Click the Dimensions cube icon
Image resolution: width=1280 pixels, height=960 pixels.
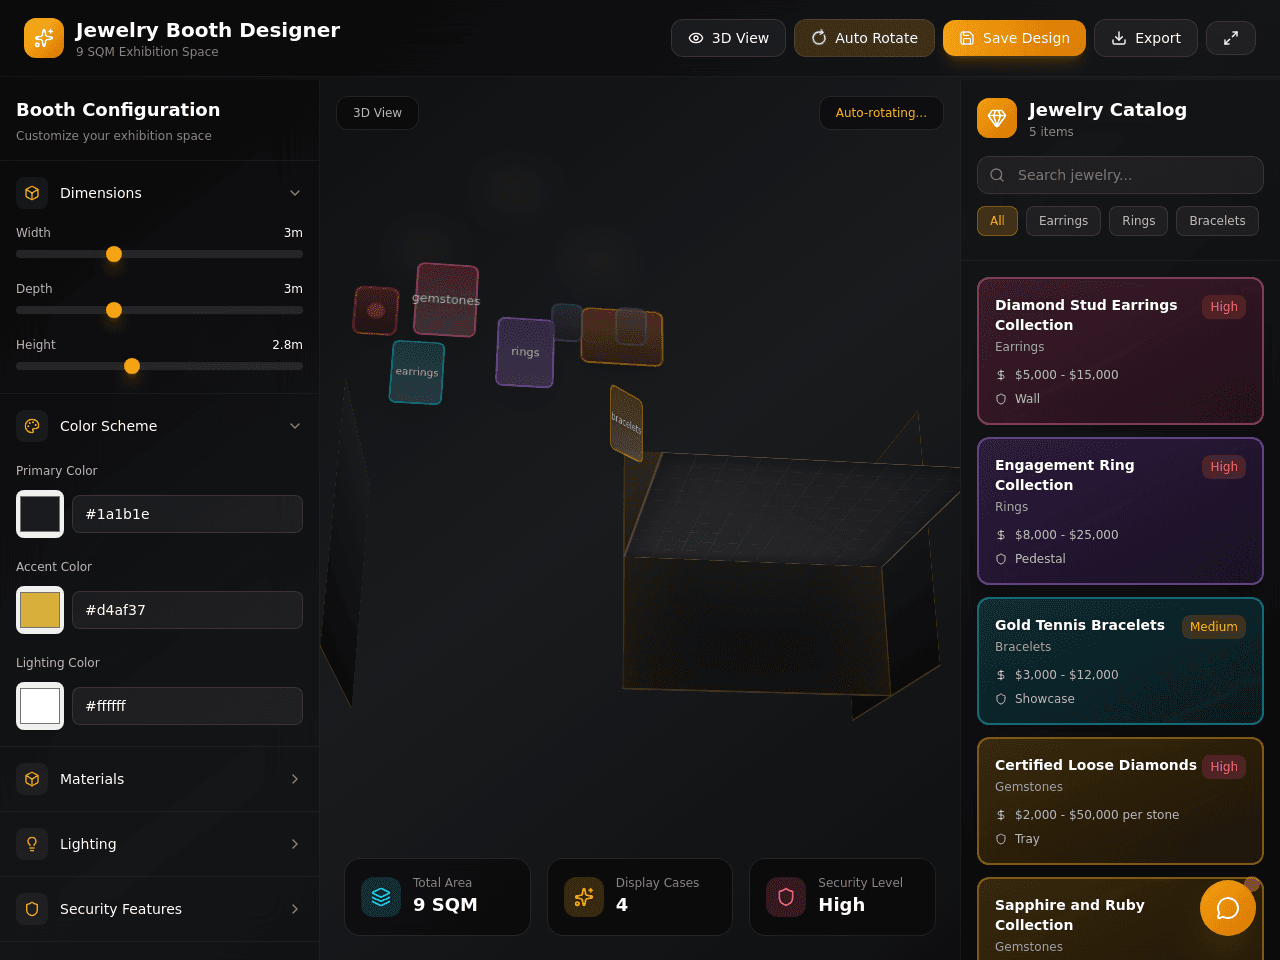pyautogui.click(x=32, y=193)
